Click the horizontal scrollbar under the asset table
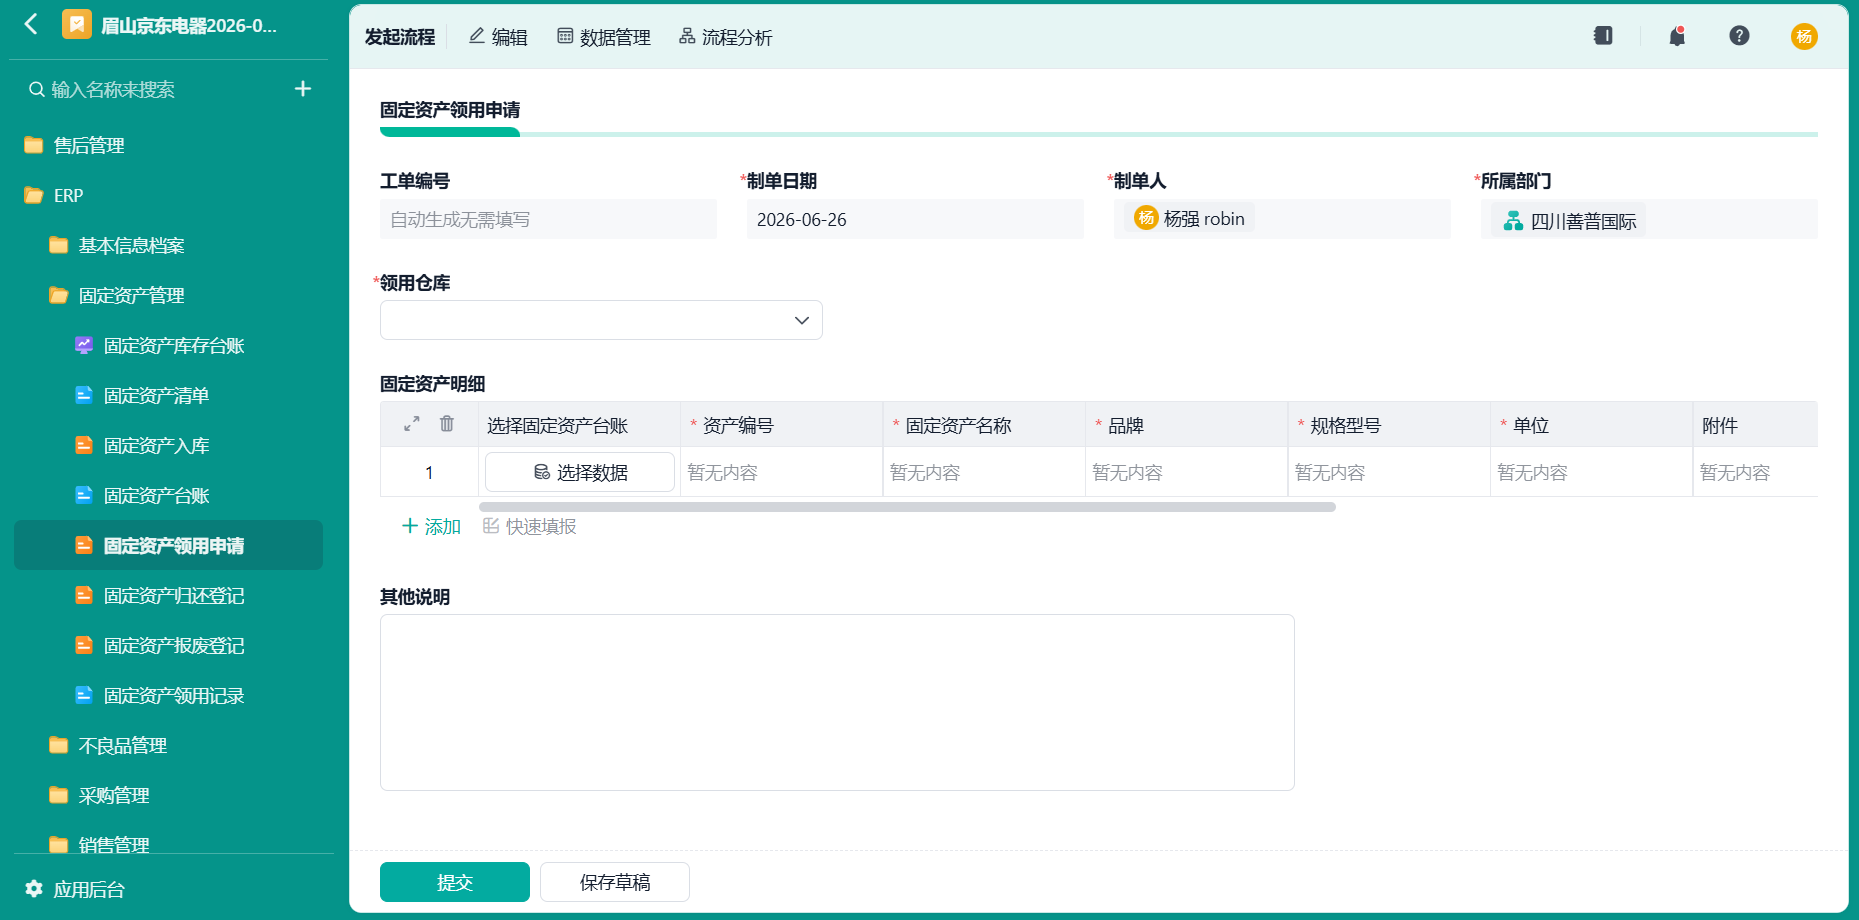Screen dimensions: 1859x920 [907, 507]
